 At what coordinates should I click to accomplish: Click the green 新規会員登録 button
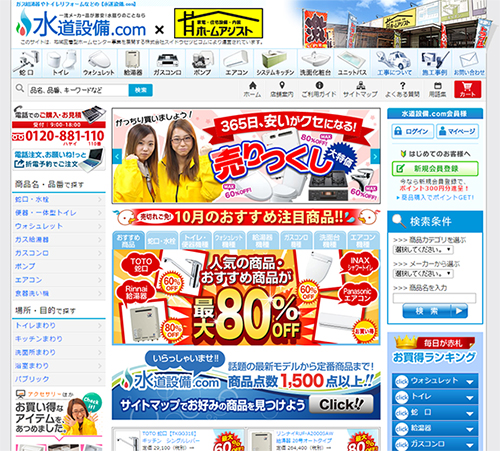click(435, 168)
